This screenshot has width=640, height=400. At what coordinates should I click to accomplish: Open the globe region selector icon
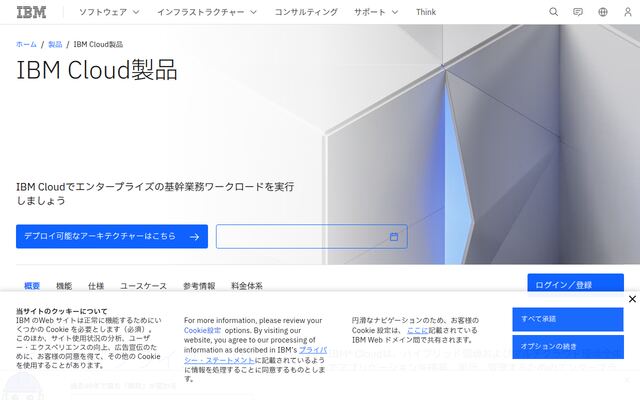point(602,12)
